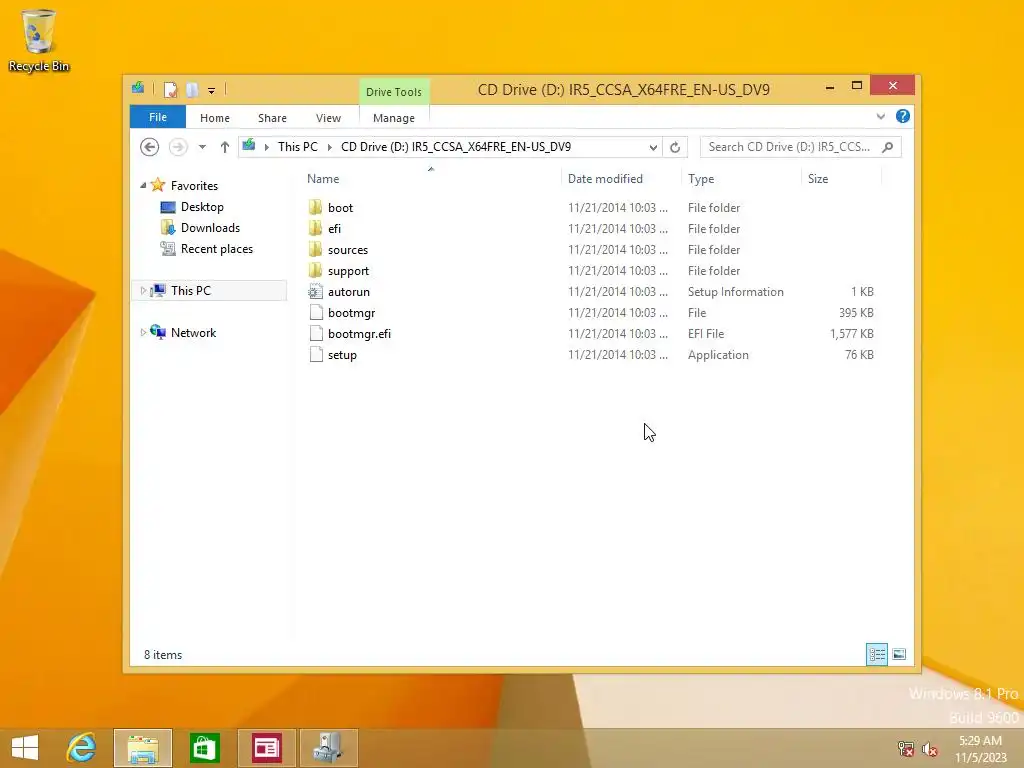1024x768 pixels.
Task: Open the Recycle Bin desktop icon
Action: pos(39,40)
